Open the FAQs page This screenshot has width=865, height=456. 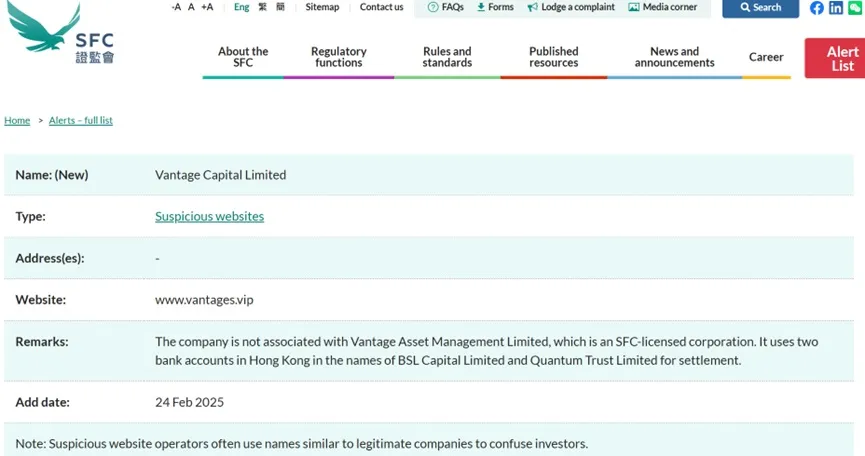pos(446,7)
